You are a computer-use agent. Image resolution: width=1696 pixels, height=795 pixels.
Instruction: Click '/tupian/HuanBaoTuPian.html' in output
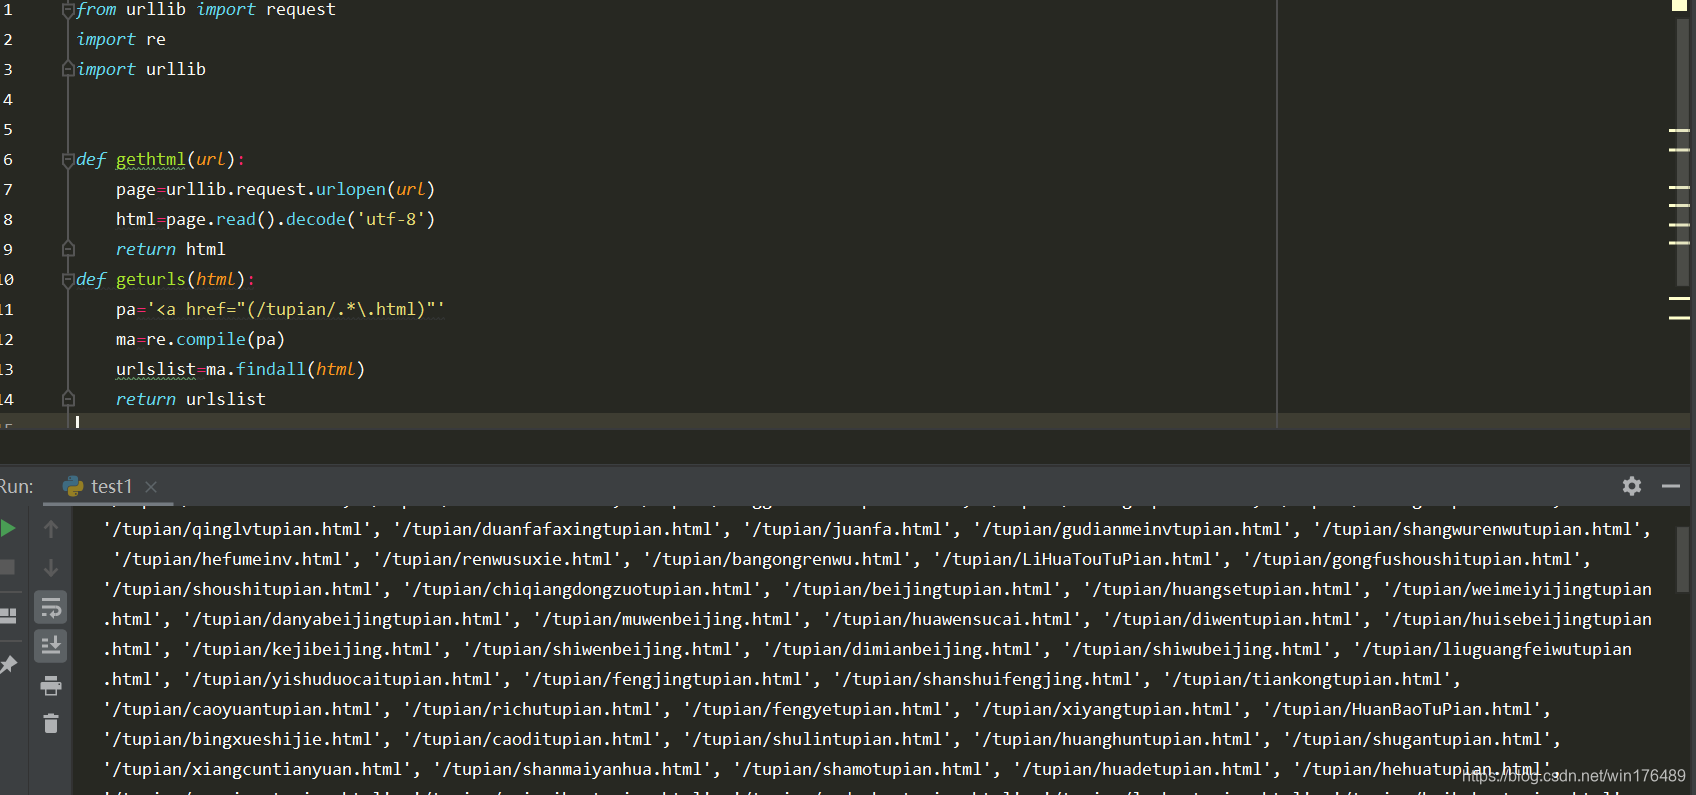pos(1402,709)
